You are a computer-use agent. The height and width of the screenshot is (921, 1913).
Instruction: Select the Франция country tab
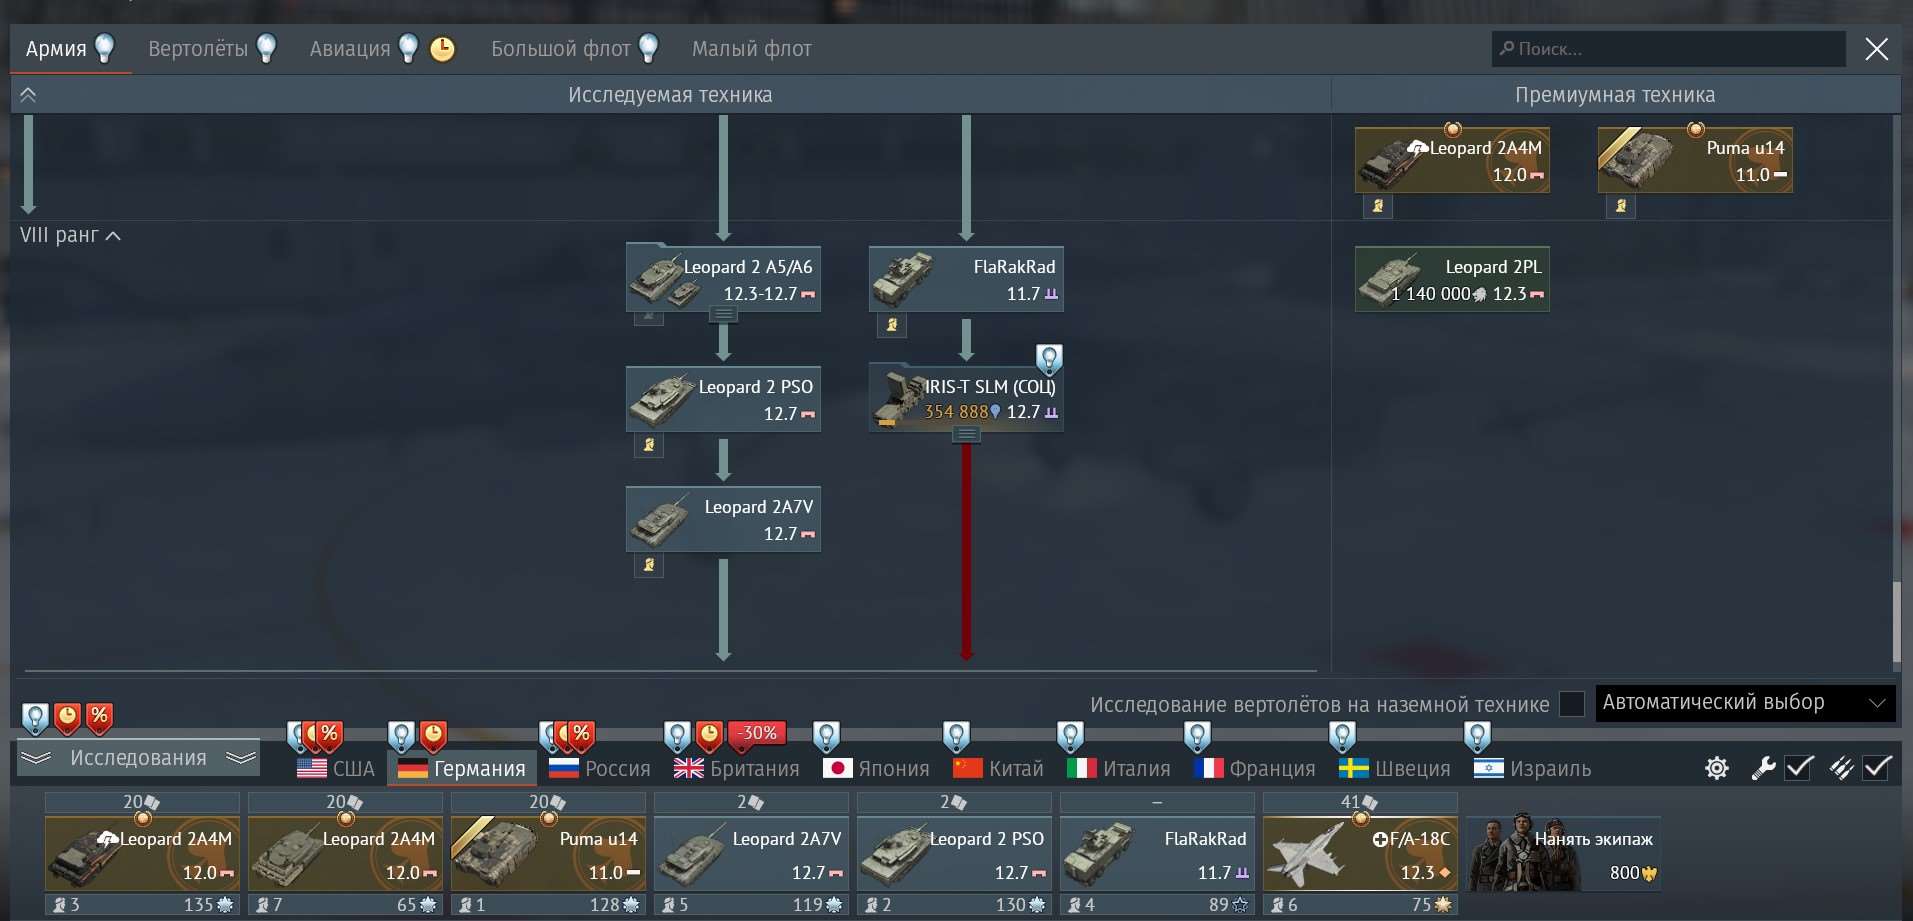click(1255, 768)
